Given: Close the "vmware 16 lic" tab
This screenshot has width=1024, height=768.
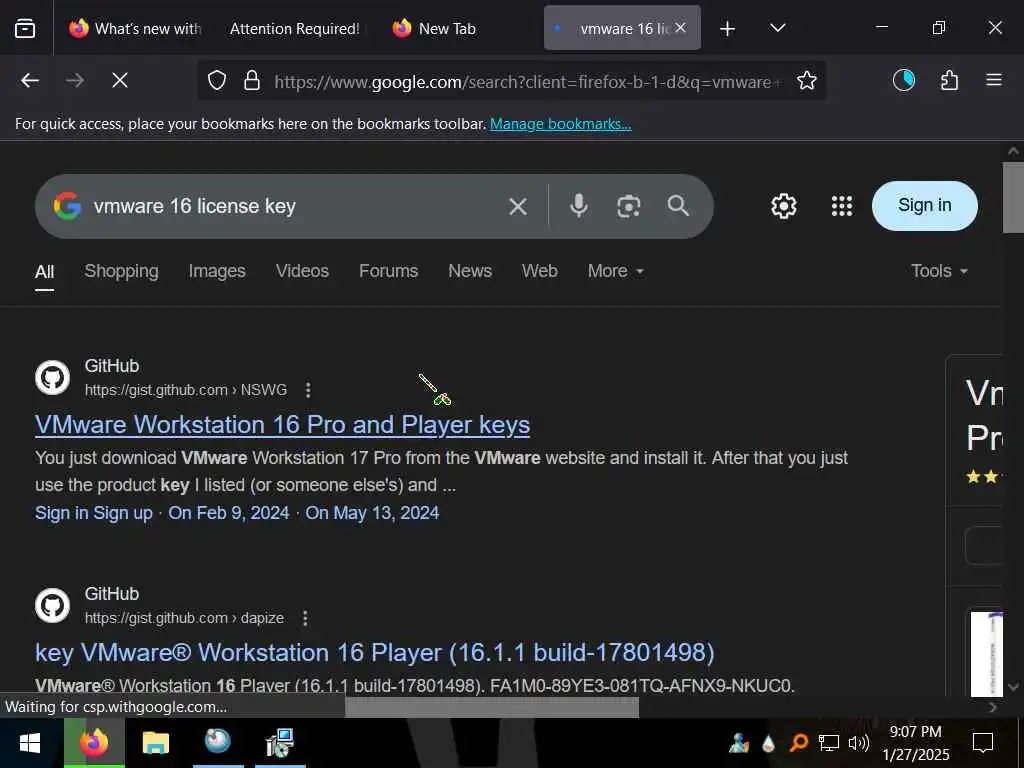Looking at the screenshot, I should coord(680,27).
